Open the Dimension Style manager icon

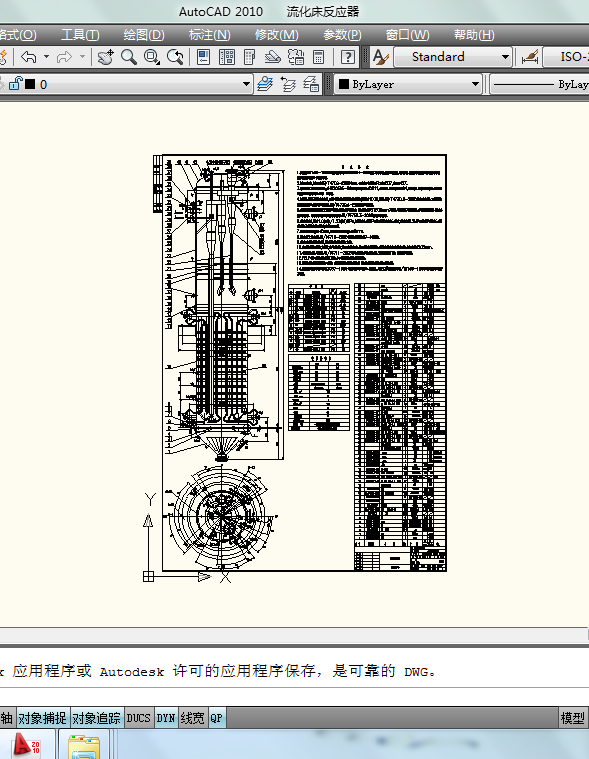(x=529, y=57)
